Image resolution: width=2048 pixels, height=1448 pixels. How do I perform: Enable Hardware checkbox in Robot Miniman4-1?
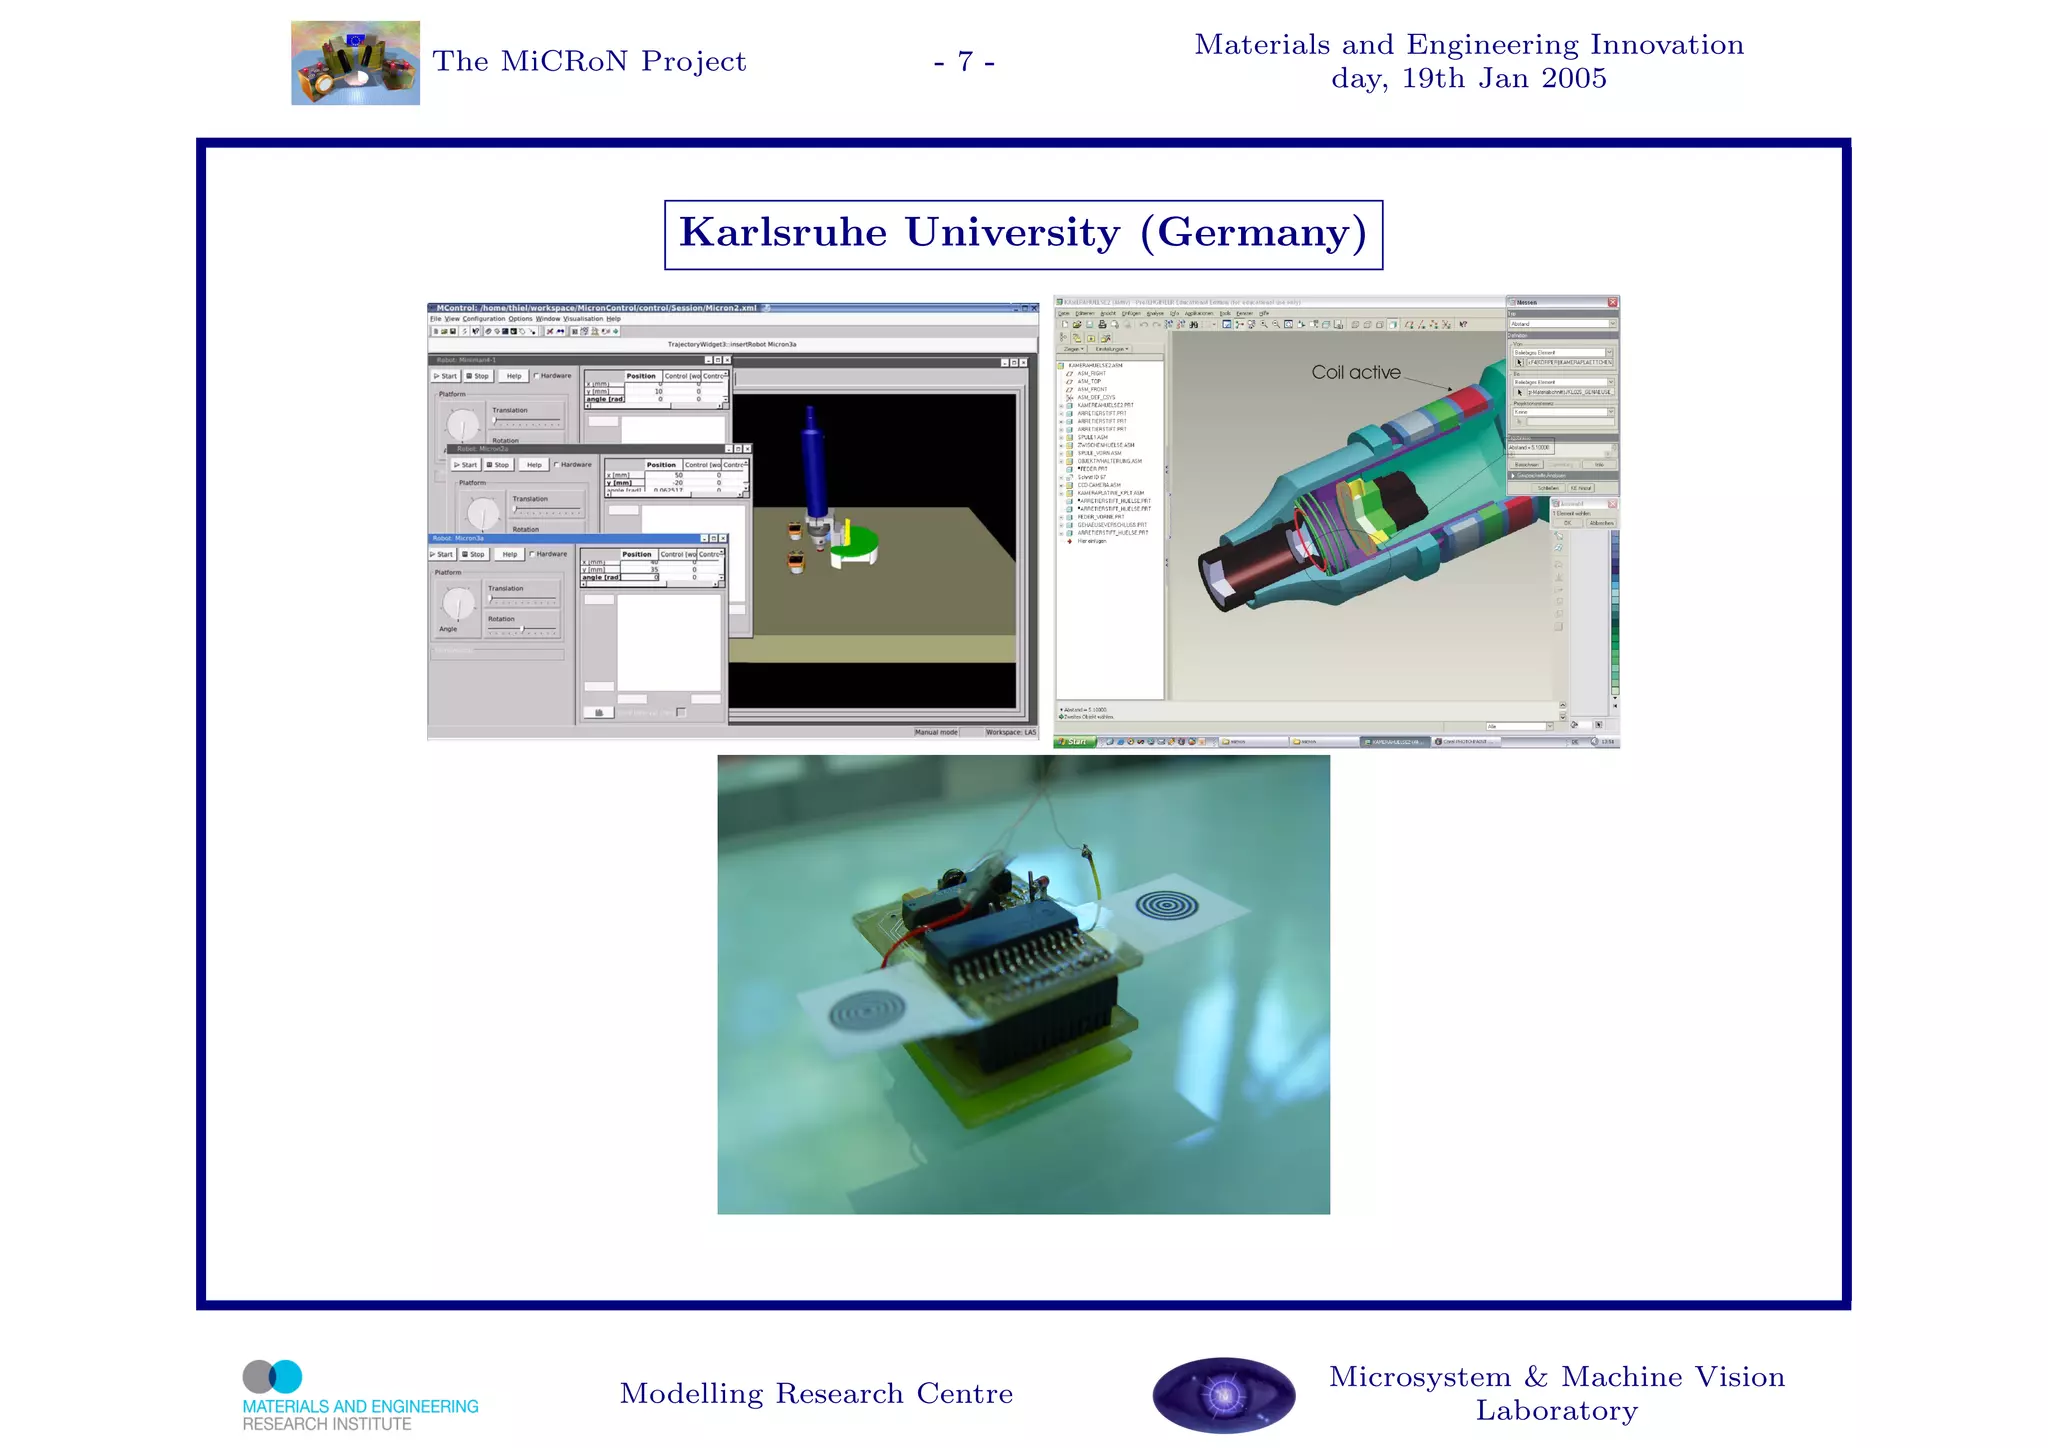point(536,376)
